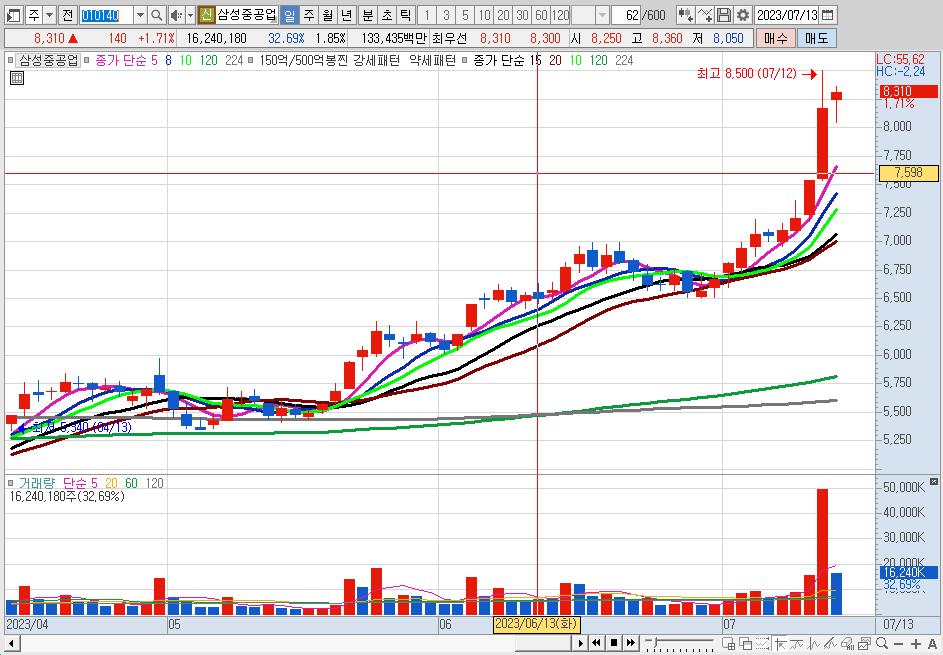Screen dimensions: 943x655
Task: Click the dotted range selection icon at the bottom
Action: pos(762,644)
